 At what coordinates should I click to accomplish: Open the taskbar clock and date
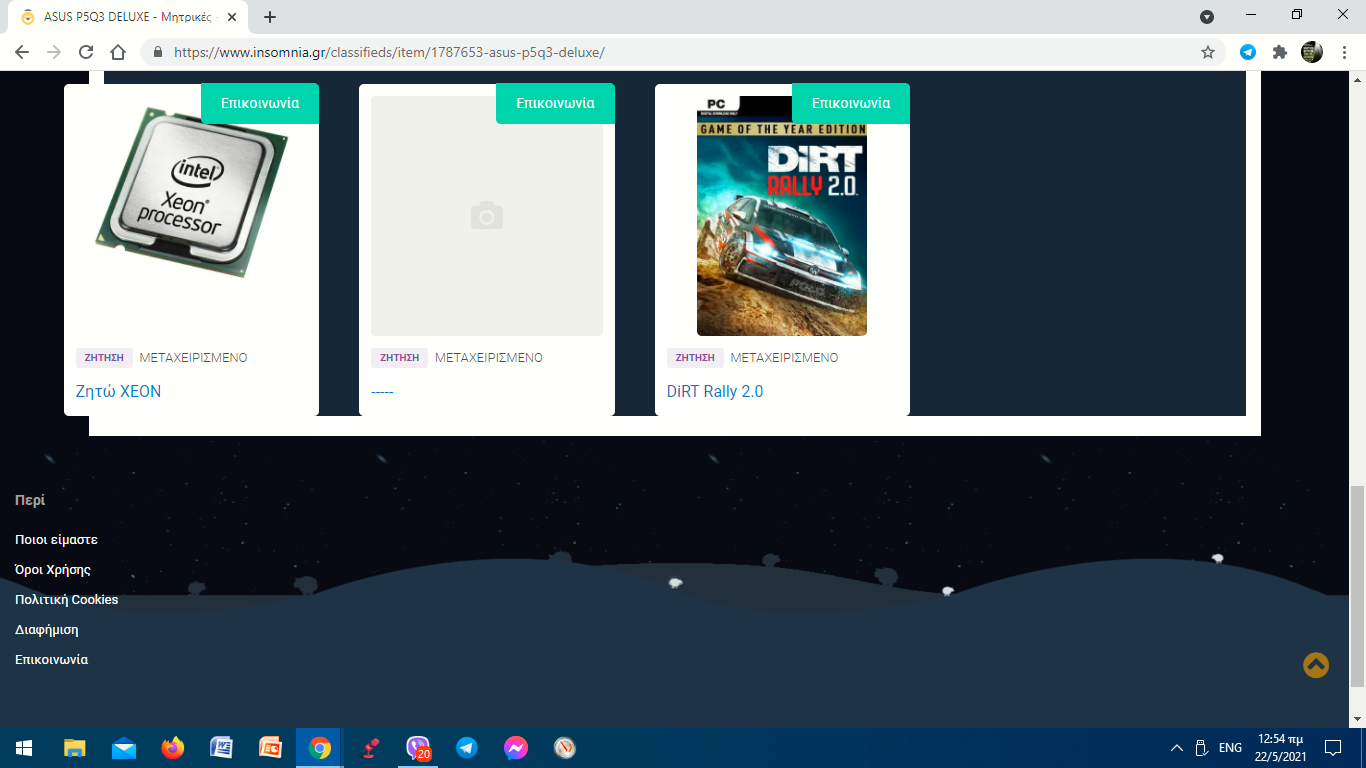[x=1280, y=748]
